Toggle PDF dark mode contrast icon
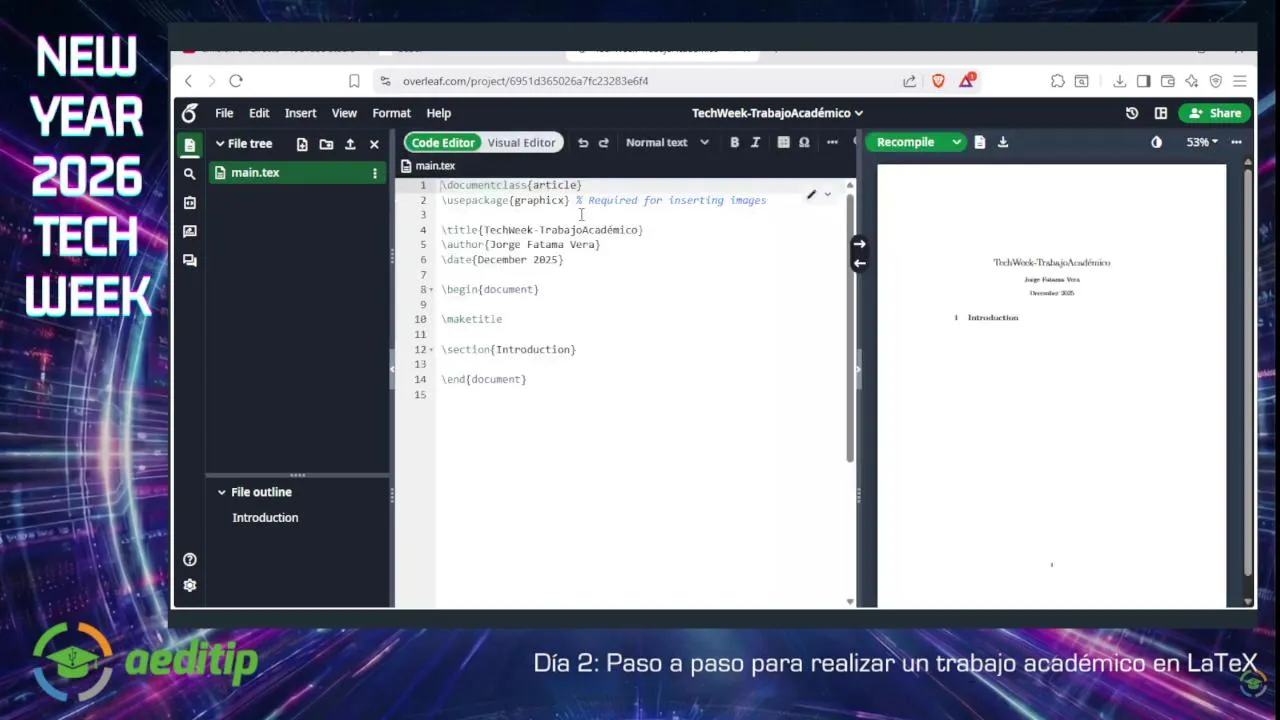 tap(1157, 142)
